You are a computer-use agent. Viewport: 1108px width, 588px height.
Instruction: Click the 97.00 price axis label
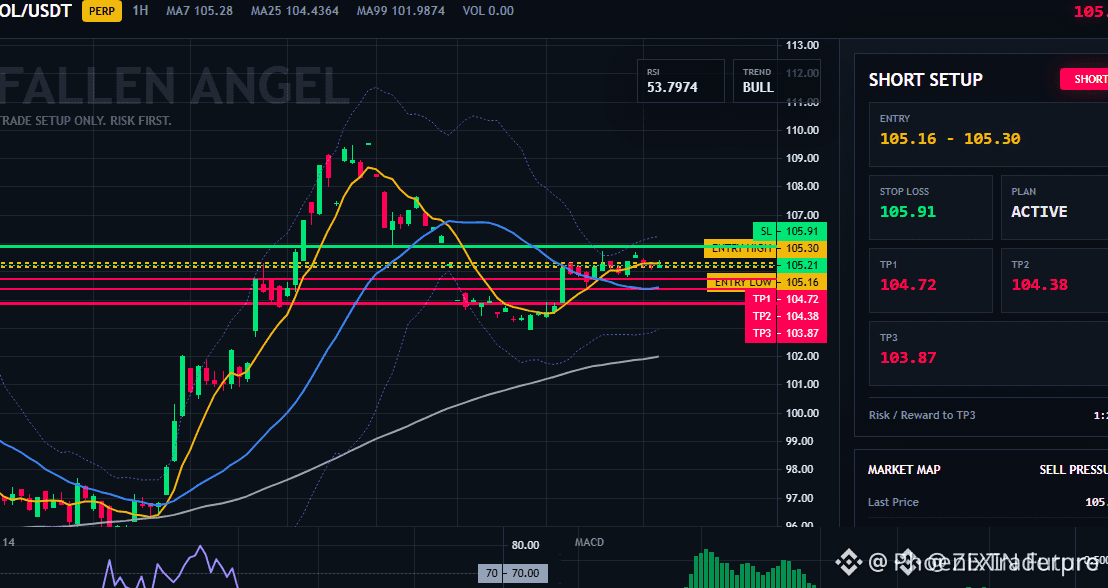(802, 498)
